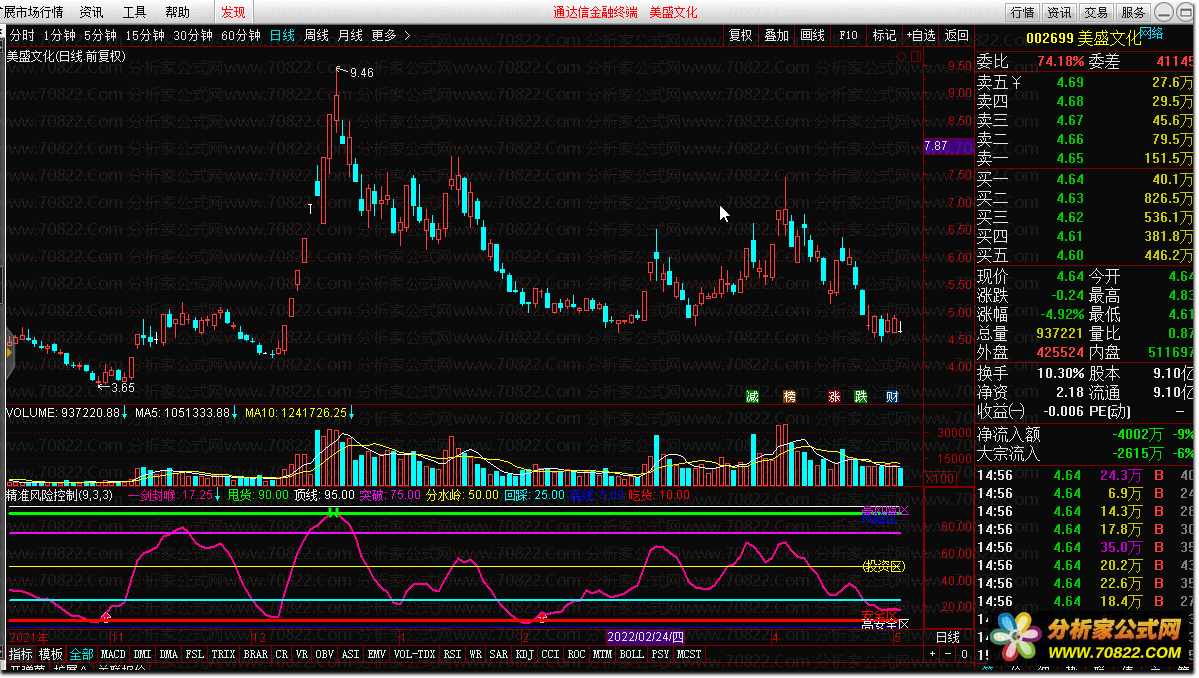This screenshot has width=1199, height=678.
Task: Select the 全部 indicator category
Action: point(81,654)
